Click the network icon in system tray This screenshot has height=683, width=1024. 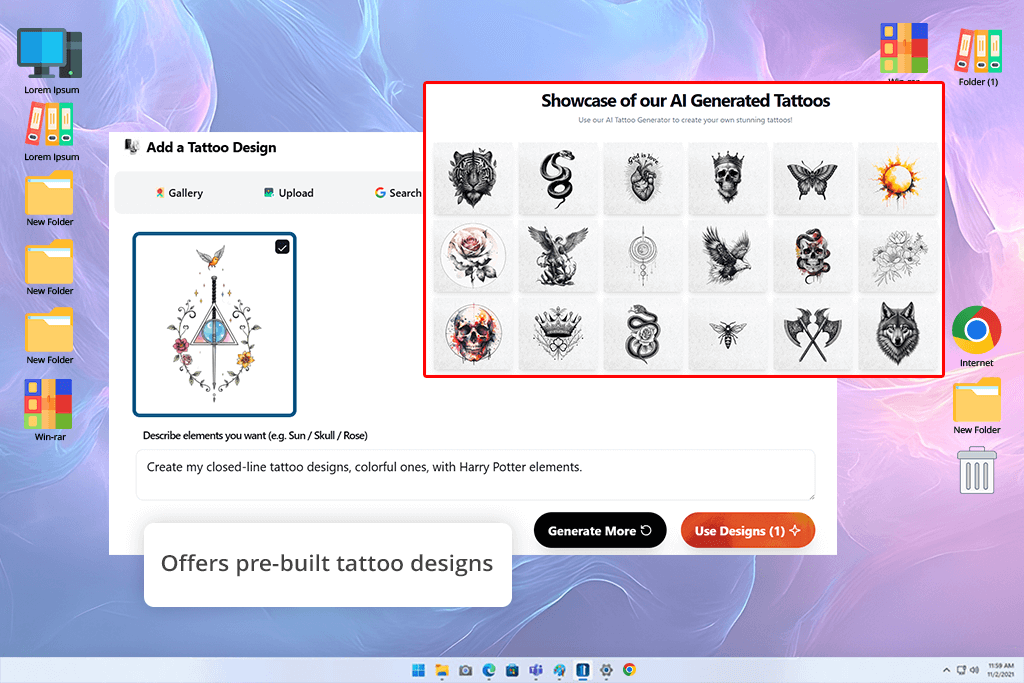[x=961, y=670]
